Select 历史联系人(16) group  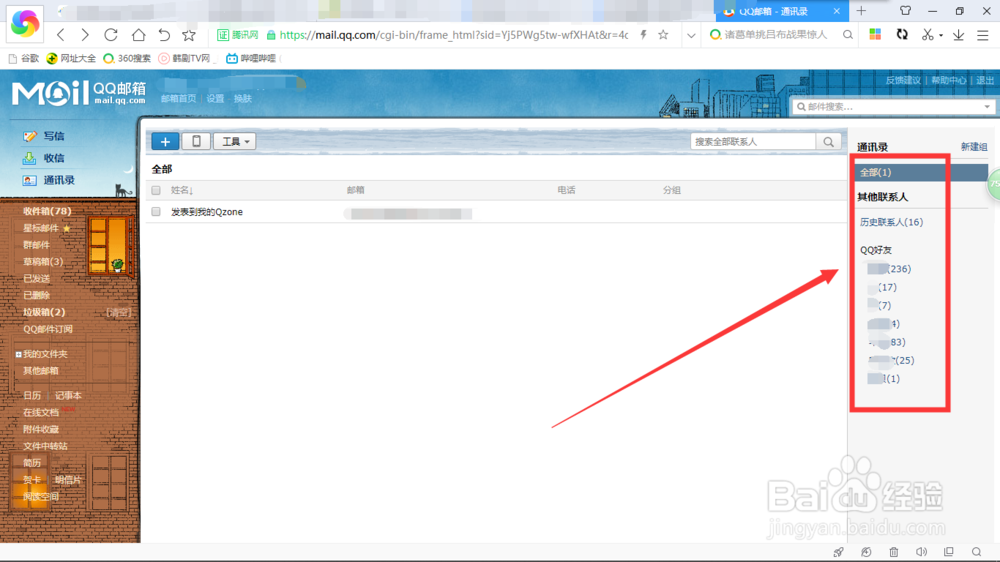[x=892, y=222]
